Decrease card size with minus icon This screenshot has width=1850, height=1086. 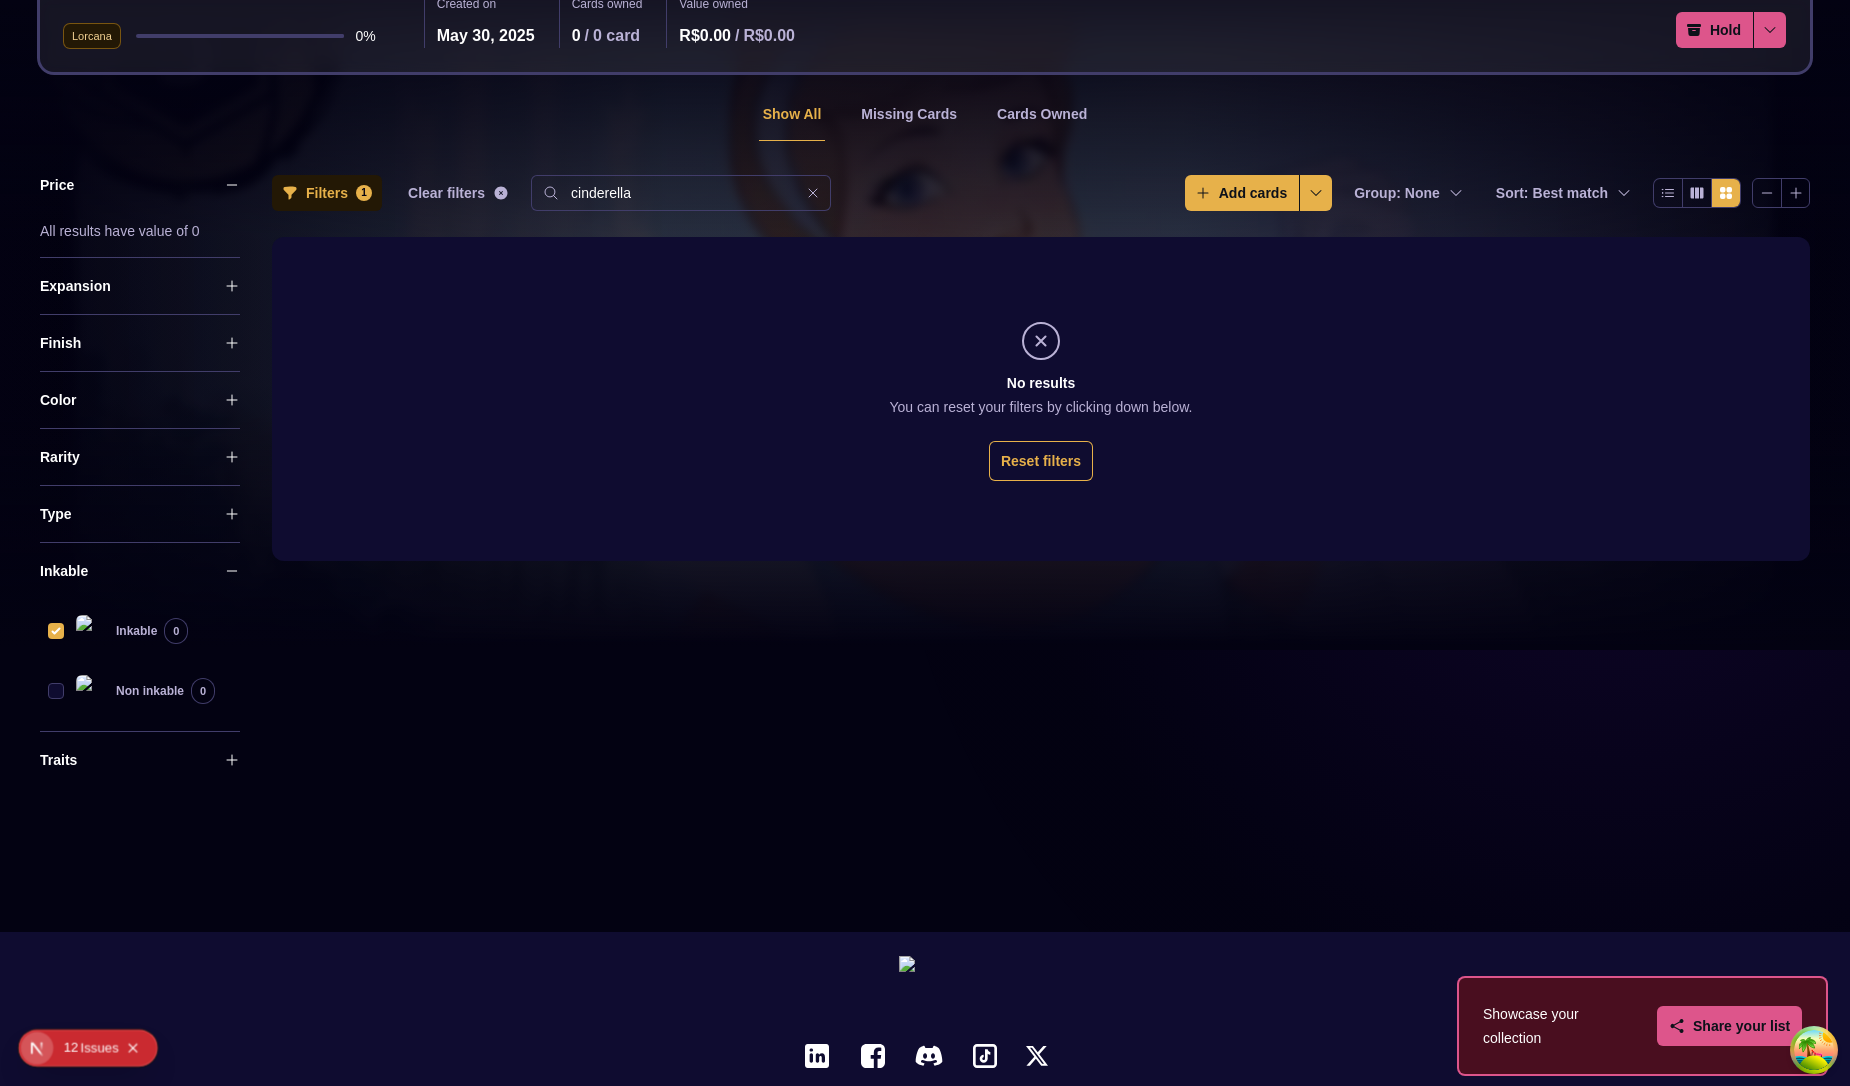pos(1767,193)
